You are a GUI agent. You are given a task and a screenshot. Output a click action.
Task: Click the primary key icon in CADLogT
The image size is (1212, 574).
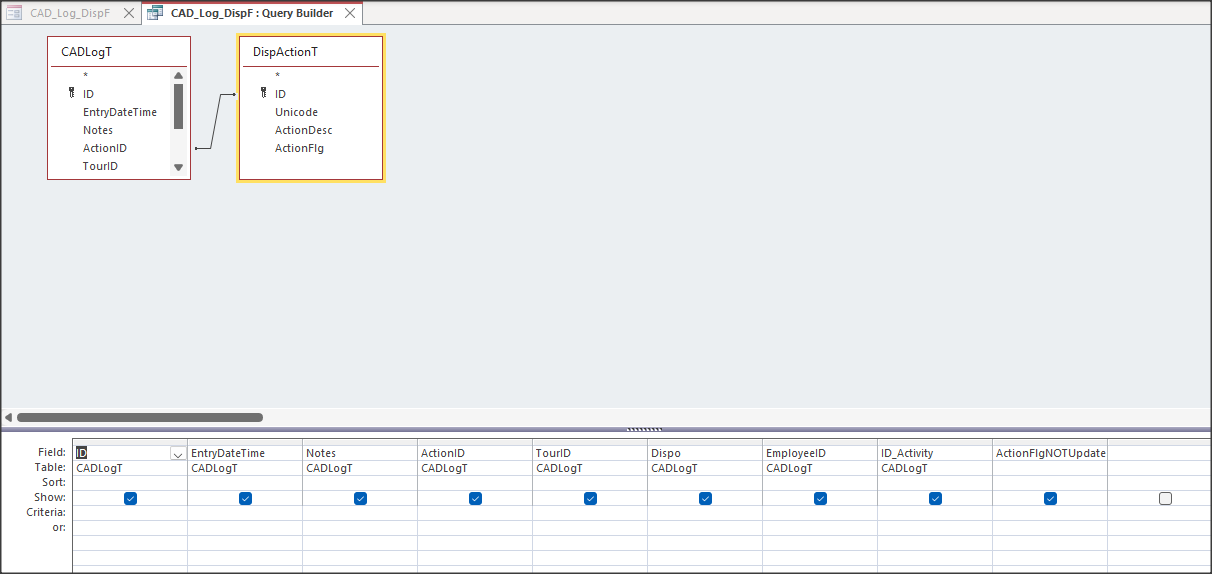[x=71, y=94]
